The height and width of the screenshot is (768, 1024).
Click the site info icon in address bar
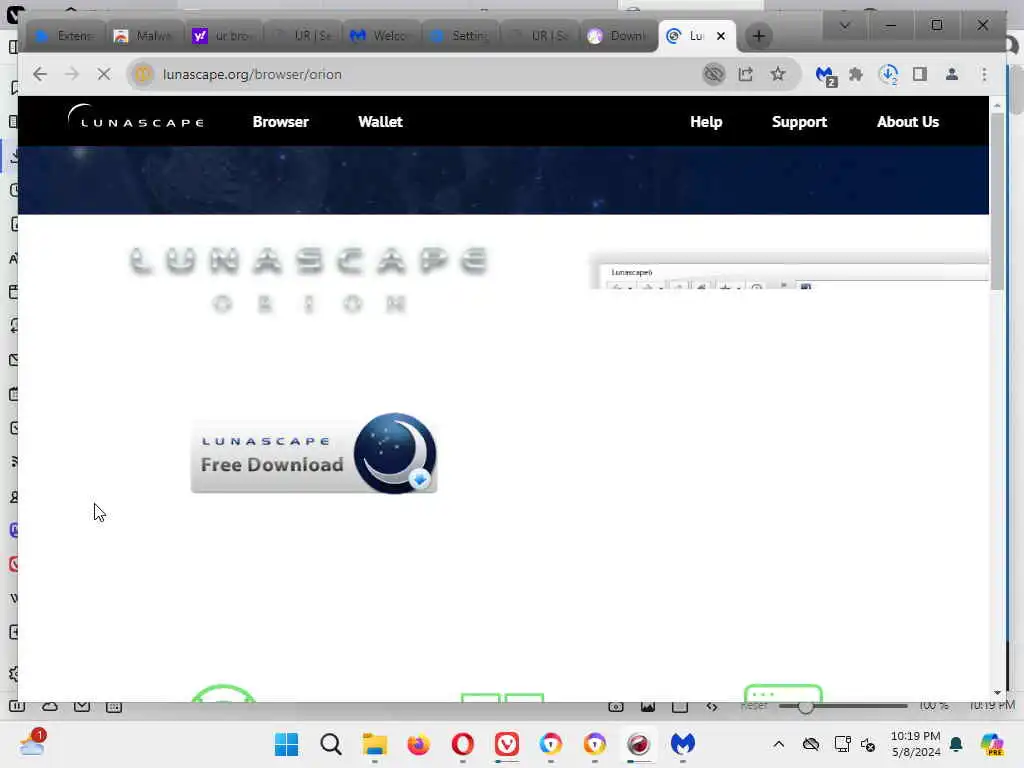click(143, 74)
